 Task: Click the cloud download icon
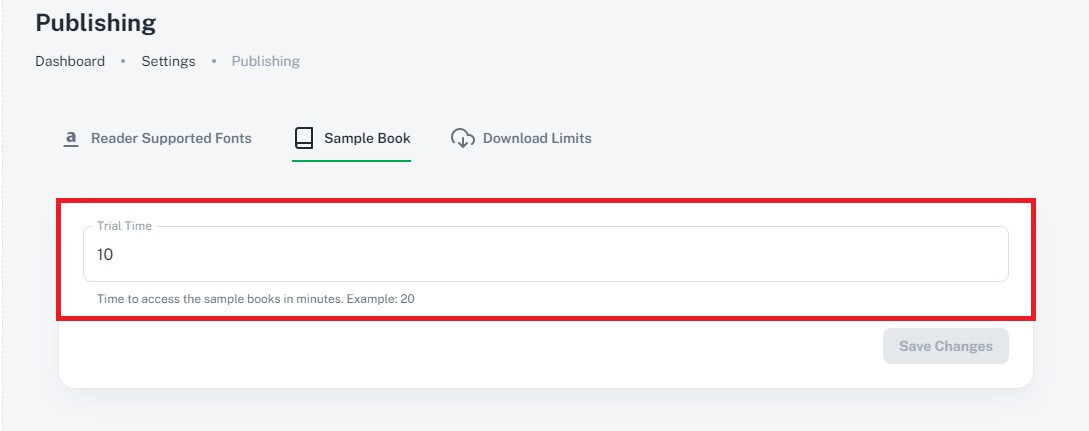pyautogui.click(x=462, y=138)
